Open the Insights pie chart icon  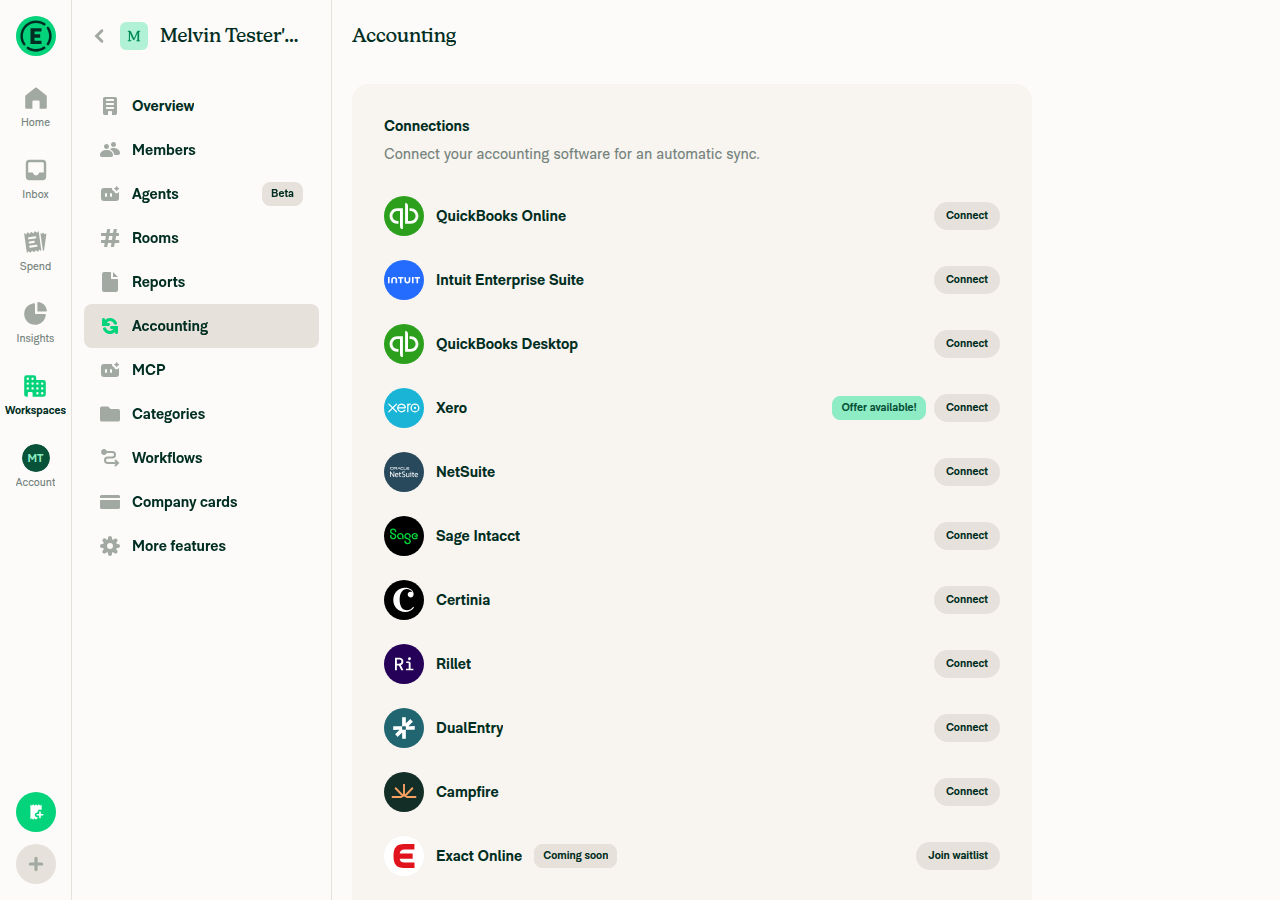click(x=36, y=314)
